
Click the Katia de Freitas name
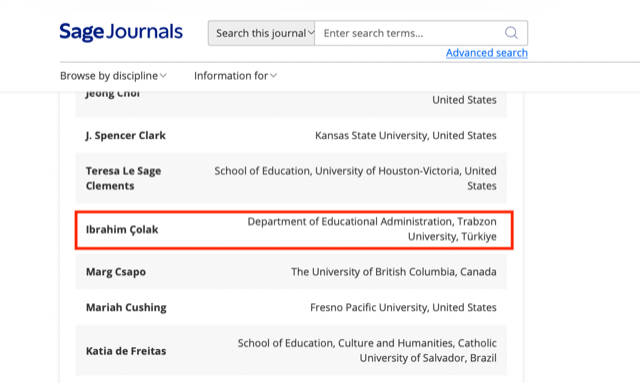click(126, 351)
